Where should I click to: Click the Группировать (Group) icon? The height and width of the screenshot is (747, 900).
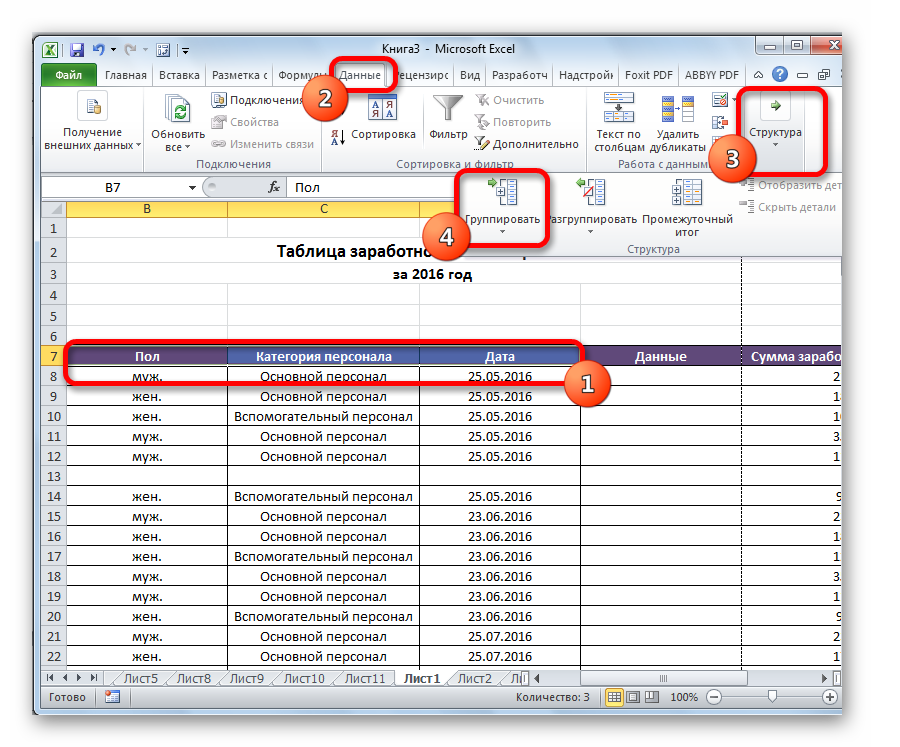click(503, 194)
